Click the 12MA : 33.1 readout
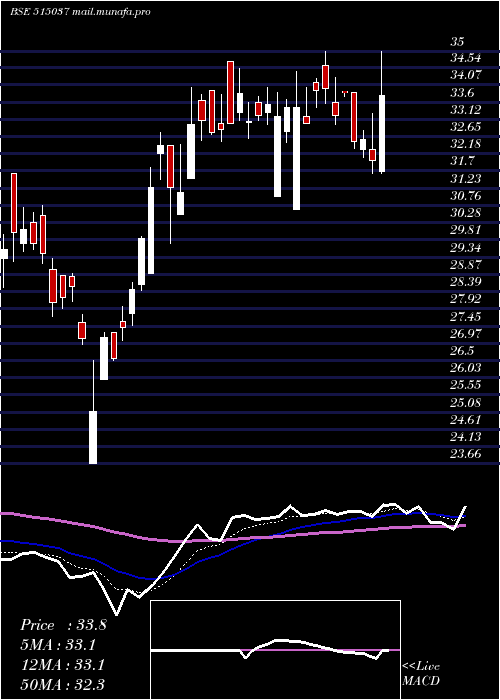This screenshot has height=700, width=500. pos(62,665)
